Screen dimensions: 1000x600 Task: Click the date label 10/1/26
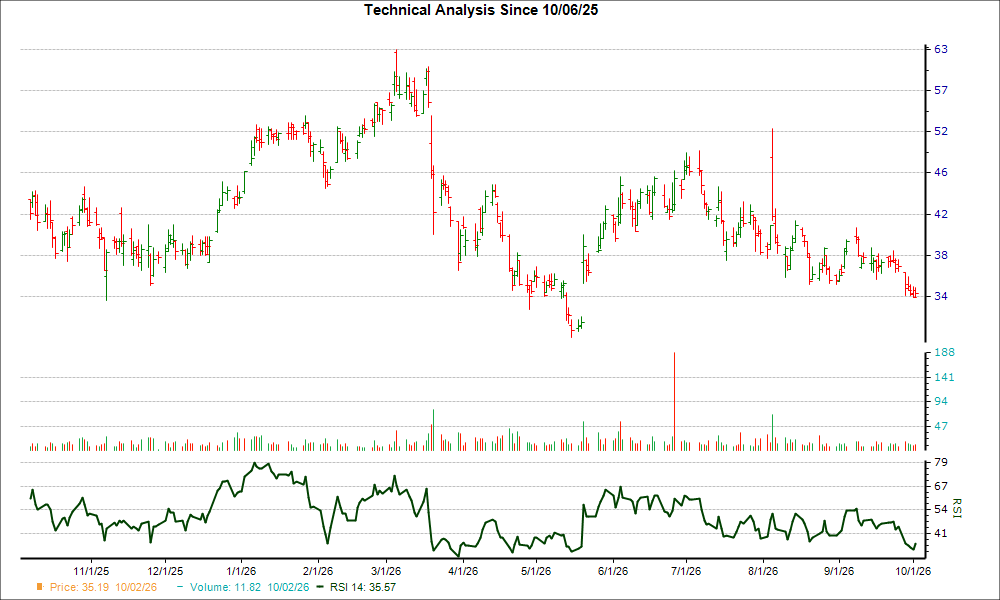tap(913, 571)
